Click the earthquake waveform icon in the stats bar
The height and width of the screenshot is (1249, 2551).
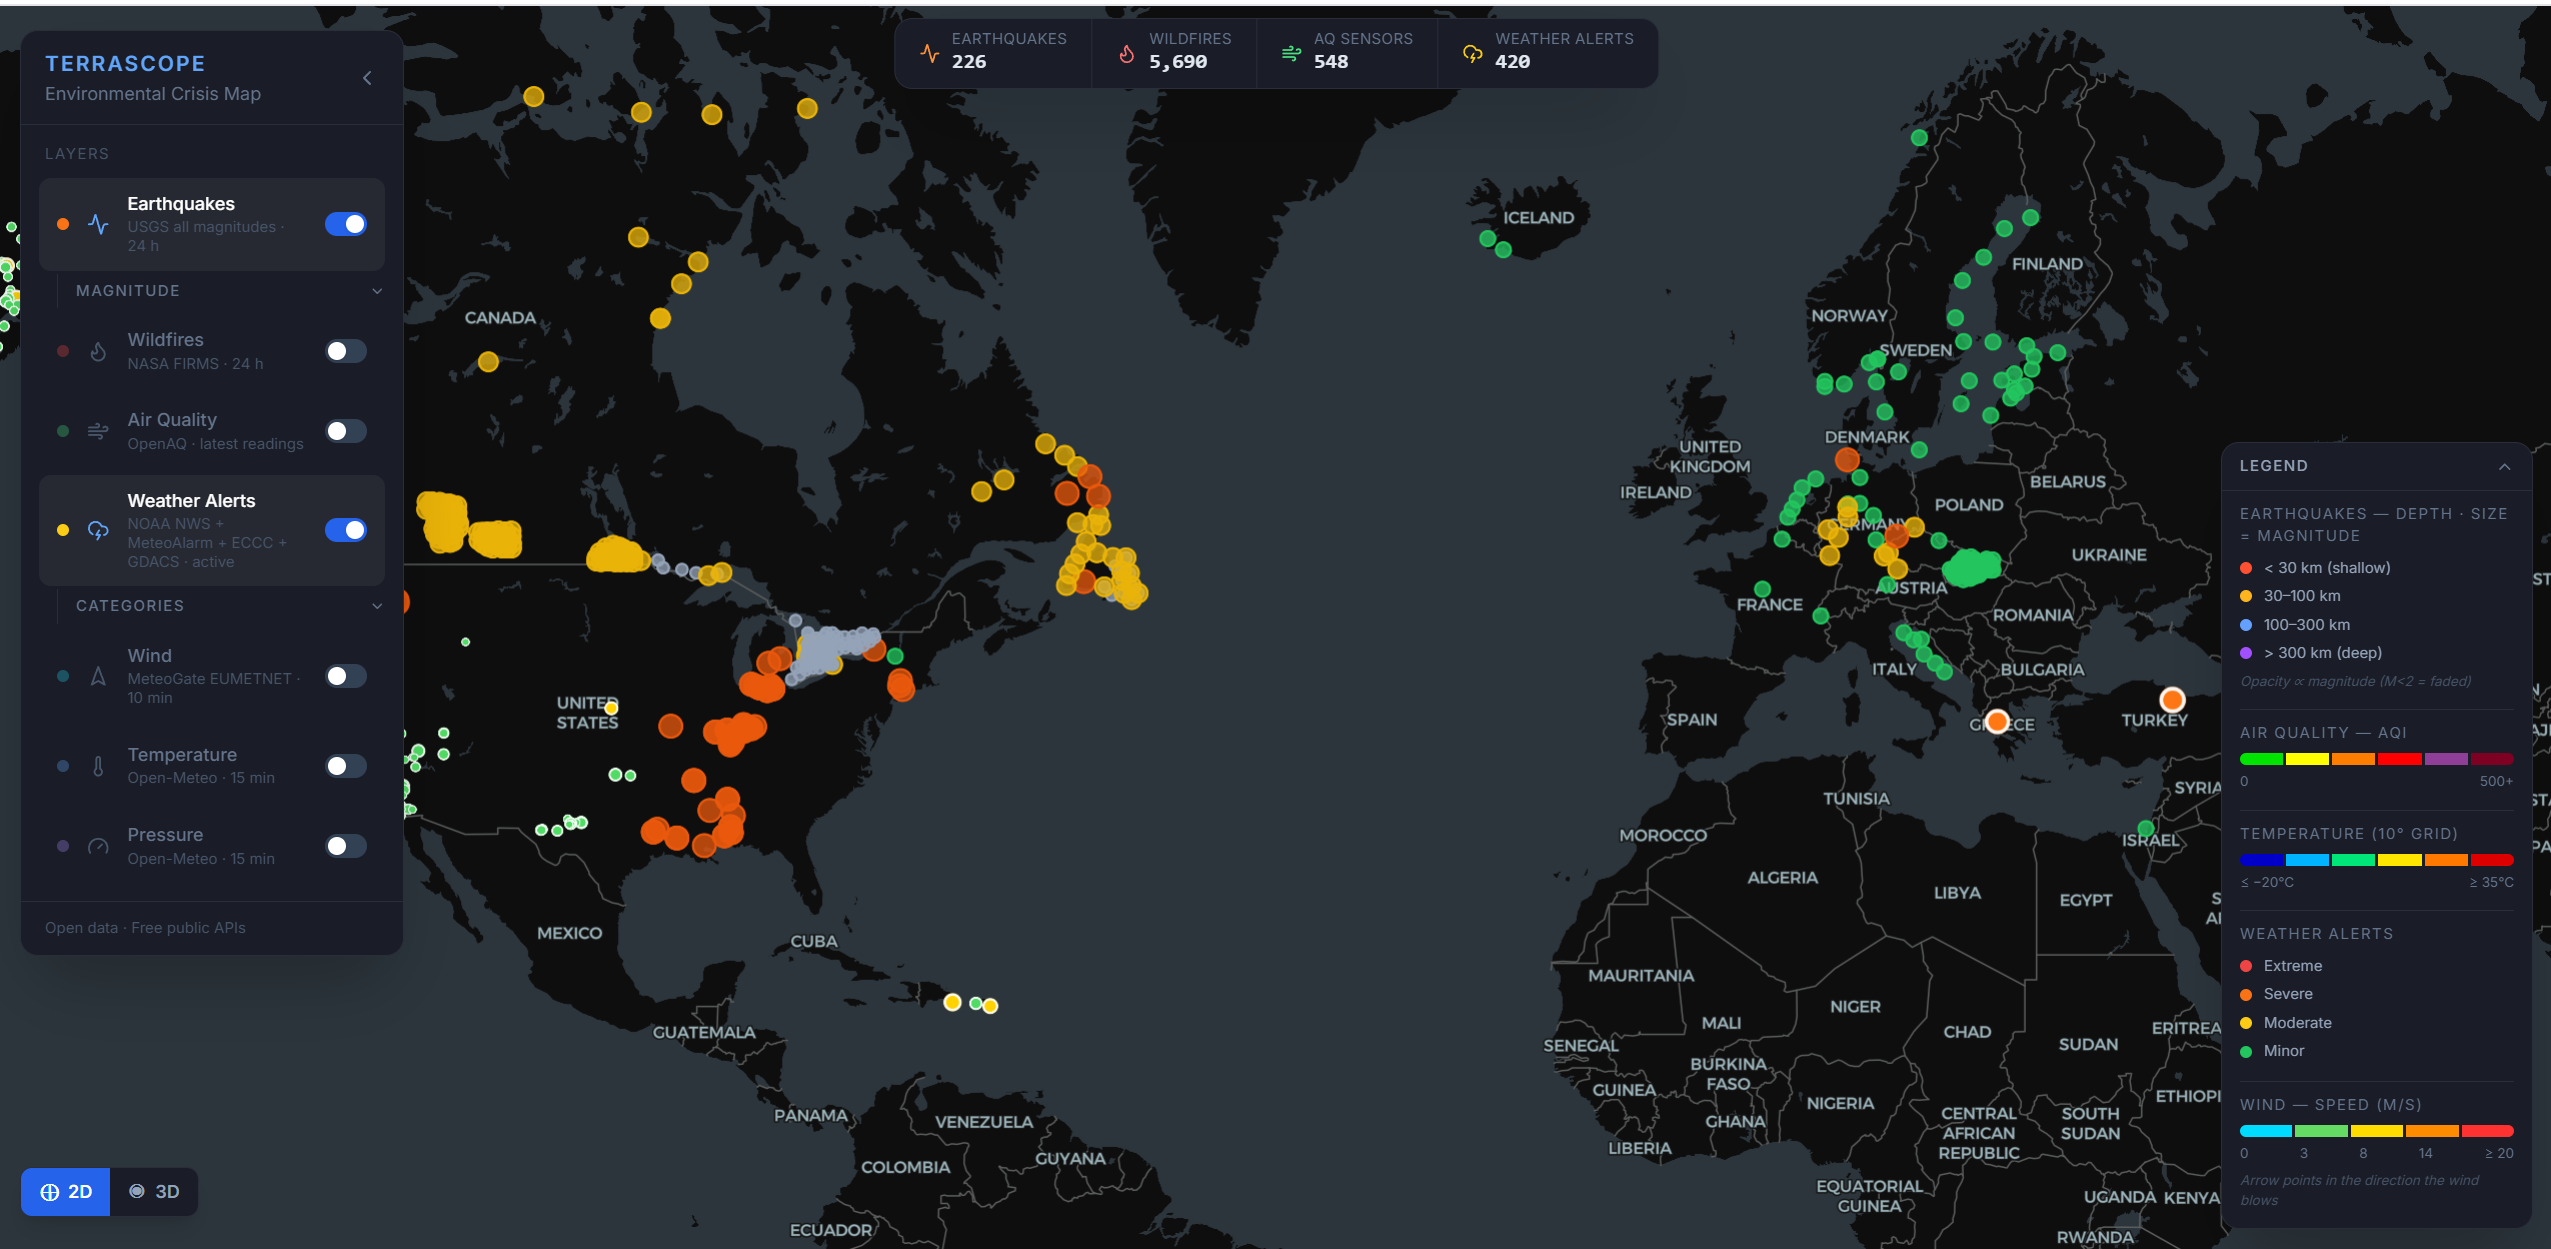coord(929,52)
